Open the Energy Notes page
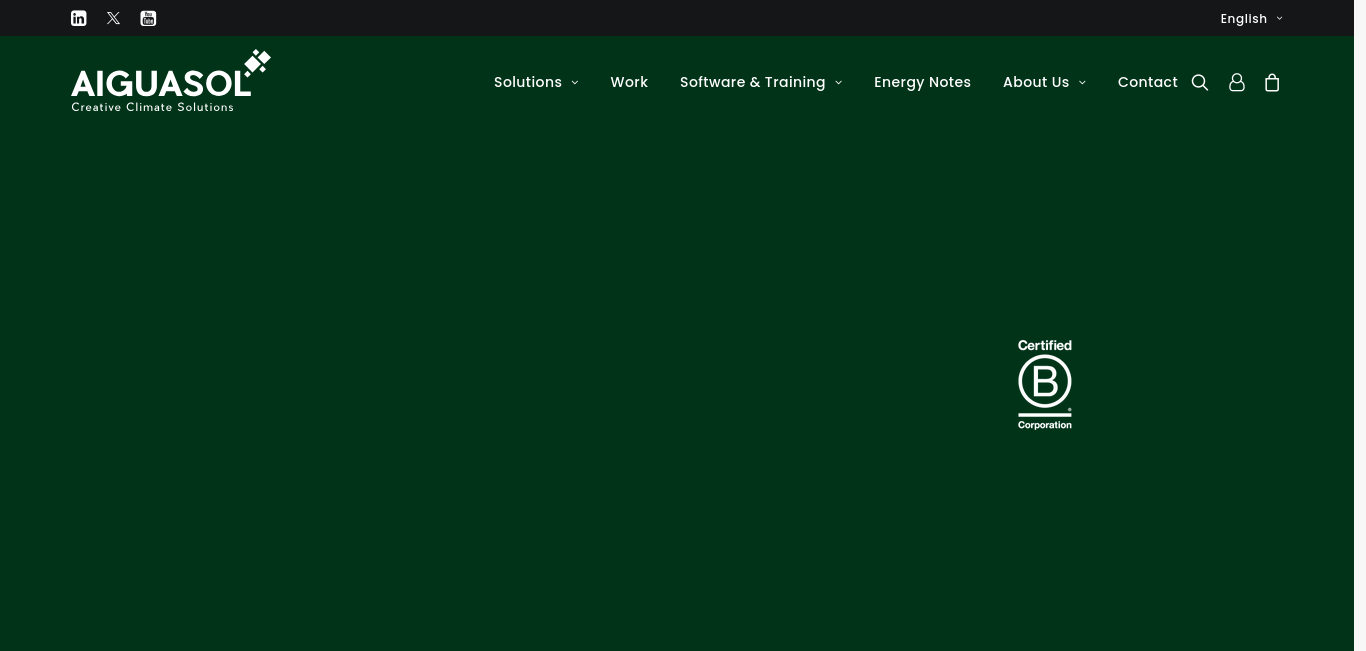Viewport: 1366px width, 651px height. (922, 82)
